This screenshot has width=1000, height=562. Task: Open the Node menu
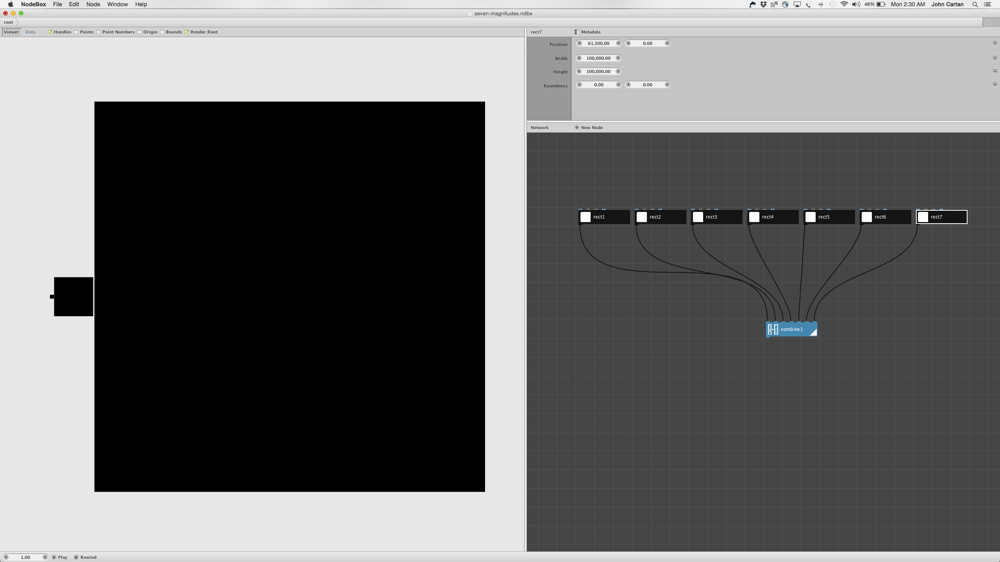click(93, 4)
